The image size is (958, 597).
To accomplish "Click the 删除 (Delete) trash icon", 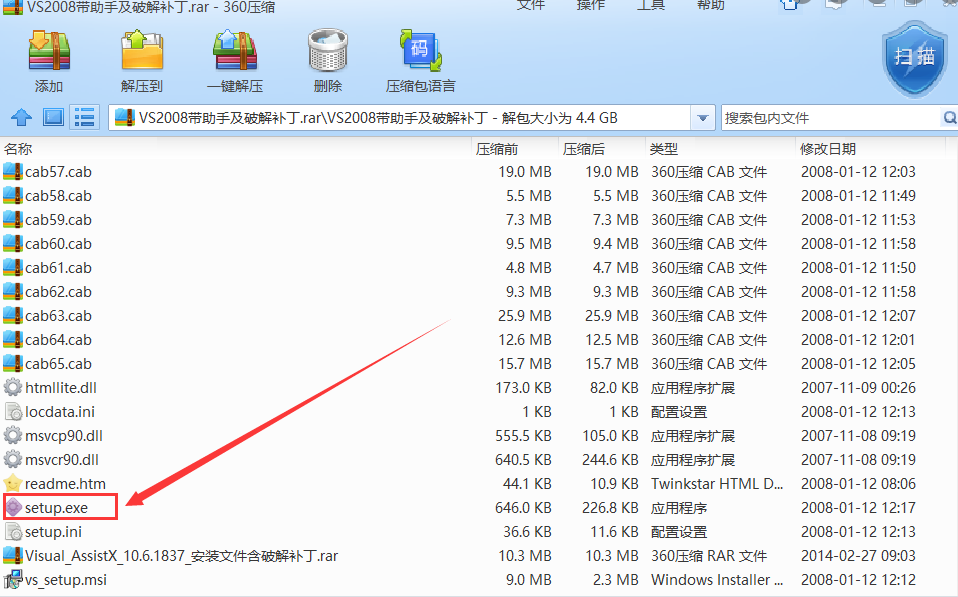I will (x=327, y=58).
